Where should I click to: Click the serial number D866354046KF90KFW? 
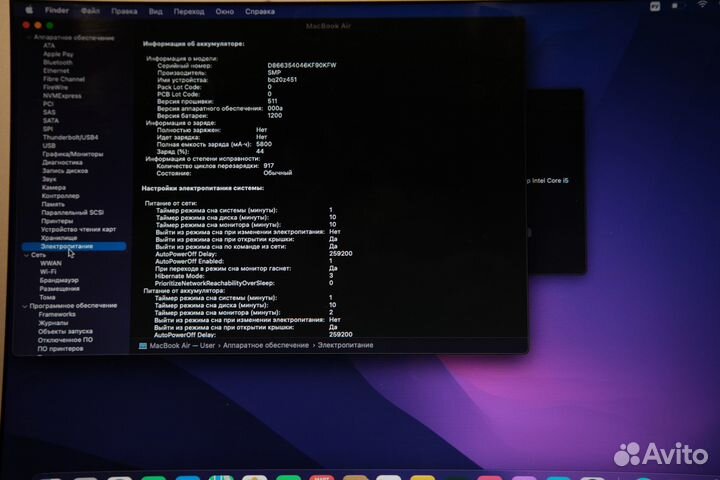pyautogui.click(x=302, y=65)
